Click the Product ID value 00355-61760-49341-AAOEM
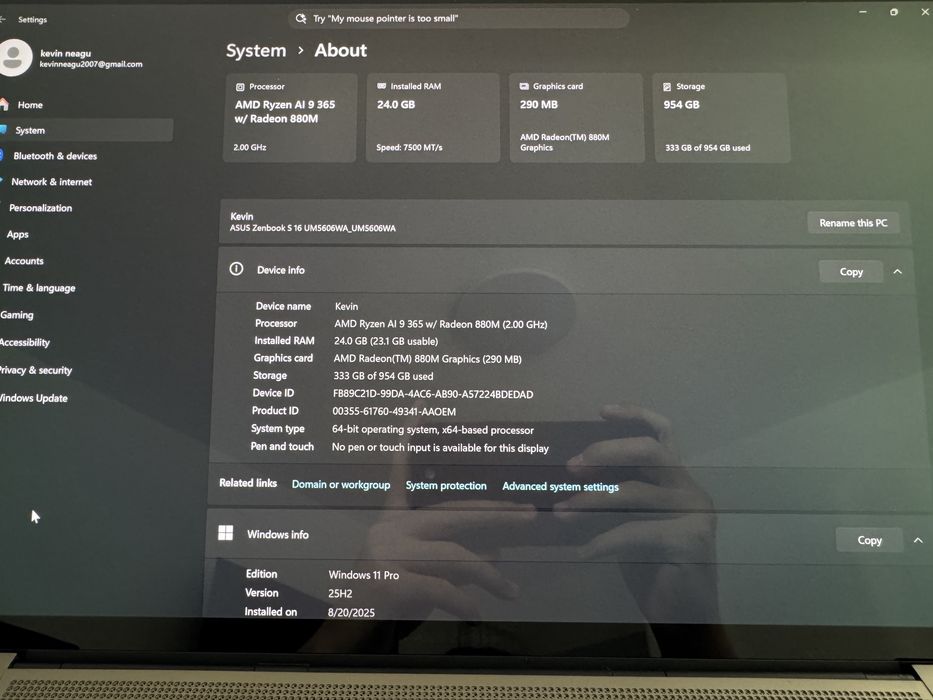 click(394, 411)
